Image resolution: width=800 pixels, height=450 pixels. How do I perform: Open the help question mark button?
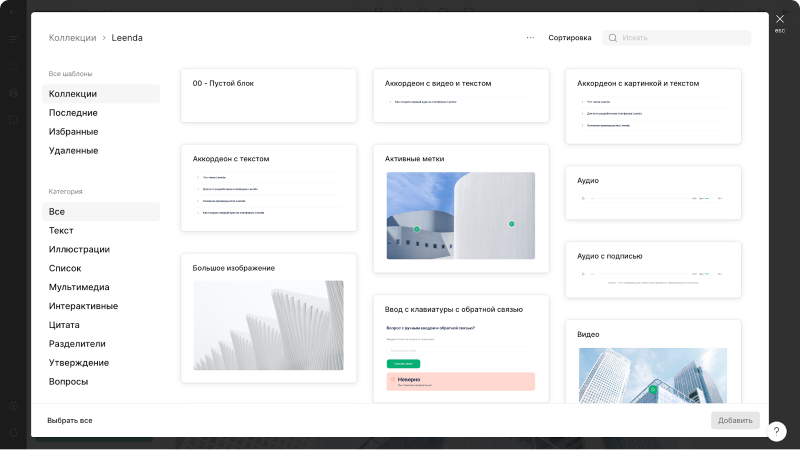pos(777,431)
